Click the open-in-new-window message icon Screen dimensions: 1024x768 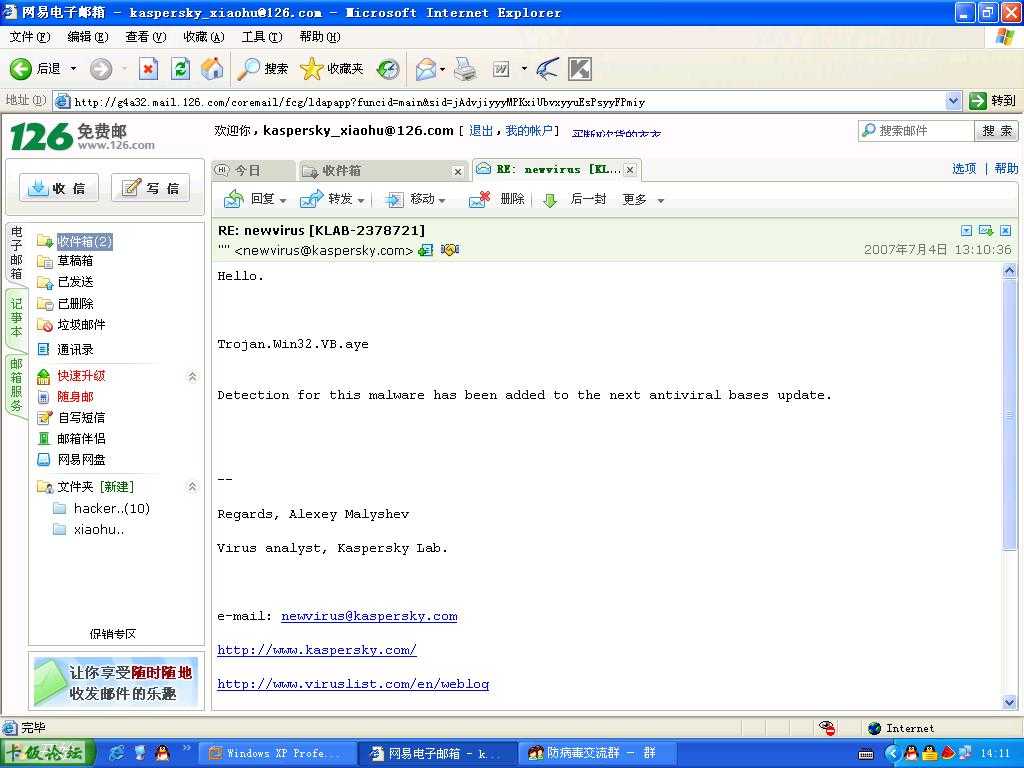pyautogui.click(x=986, y=231)
